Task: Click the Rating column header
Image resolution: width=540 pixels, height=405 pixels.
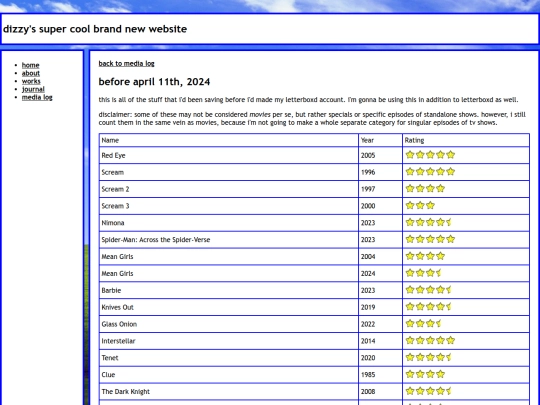Action: (x=466, y=140)
